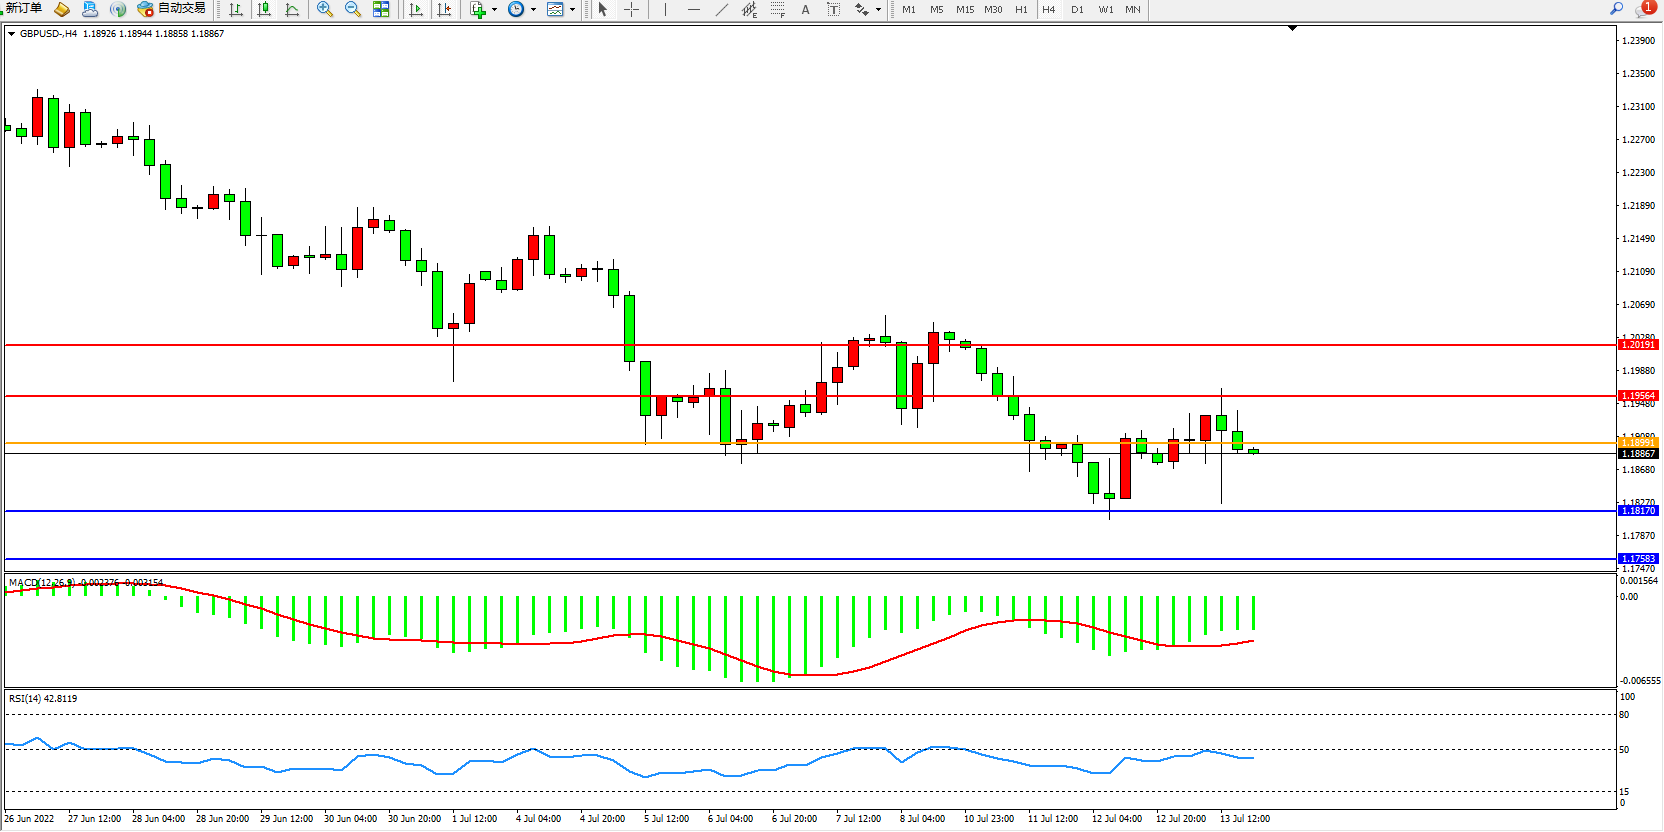Toggle chart shift button

click(444, 9)
